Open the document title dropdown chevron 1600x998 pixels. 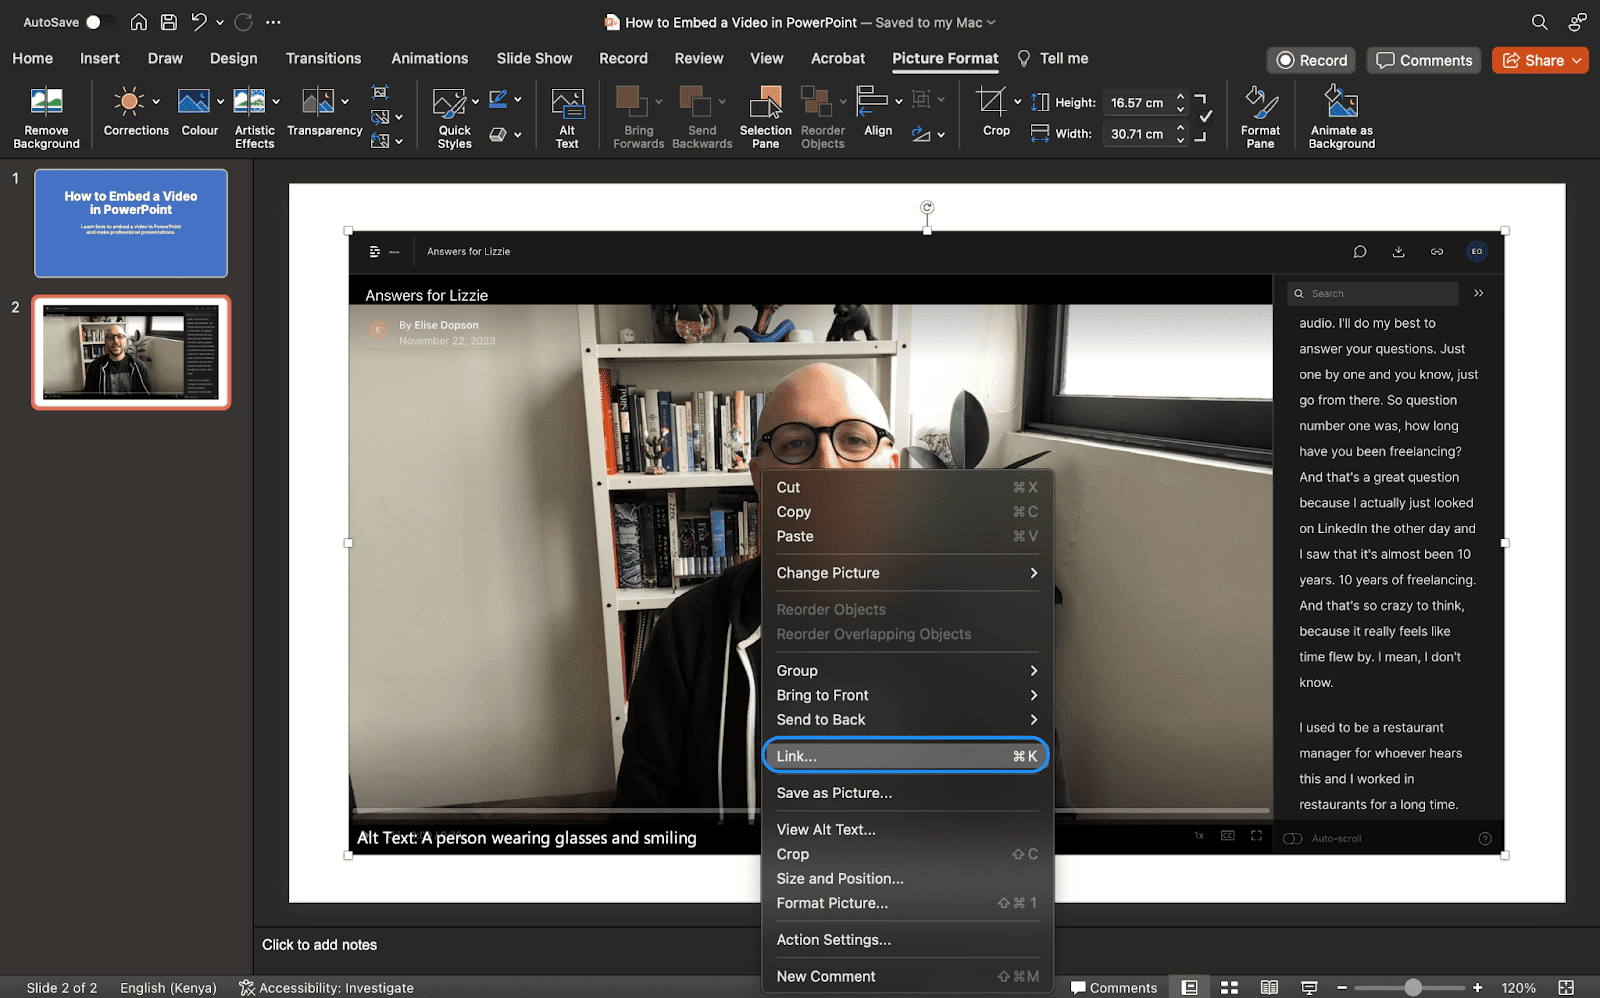click(x=991, y=22)
